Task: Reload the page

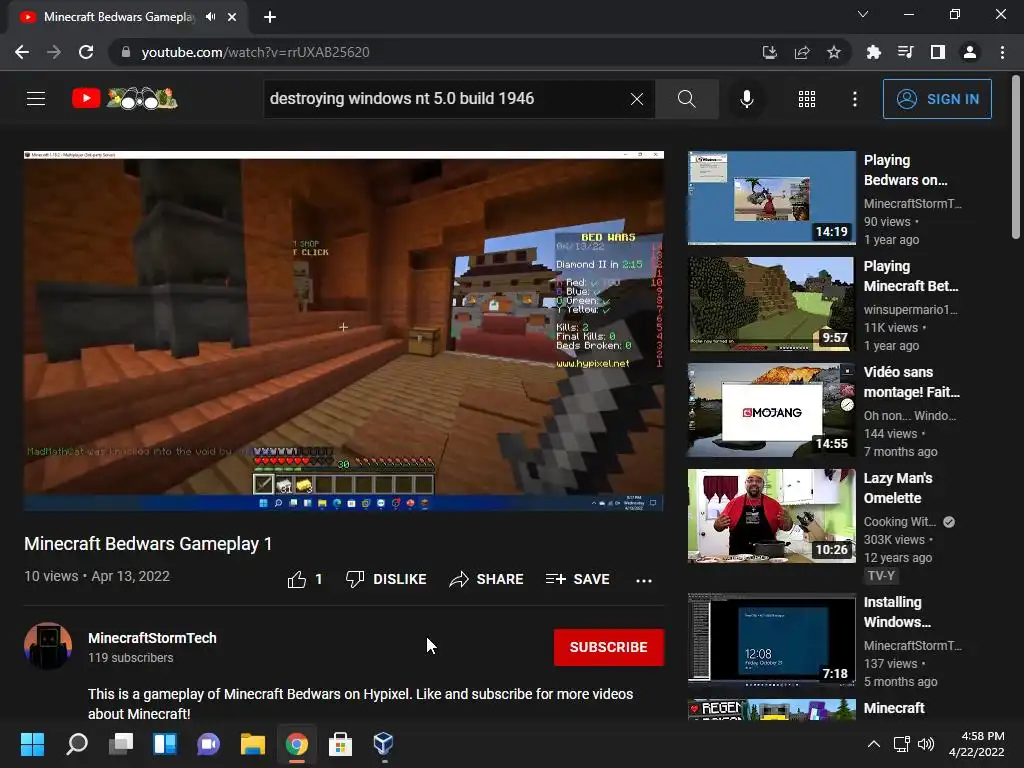Action: (x=86, y=52)
